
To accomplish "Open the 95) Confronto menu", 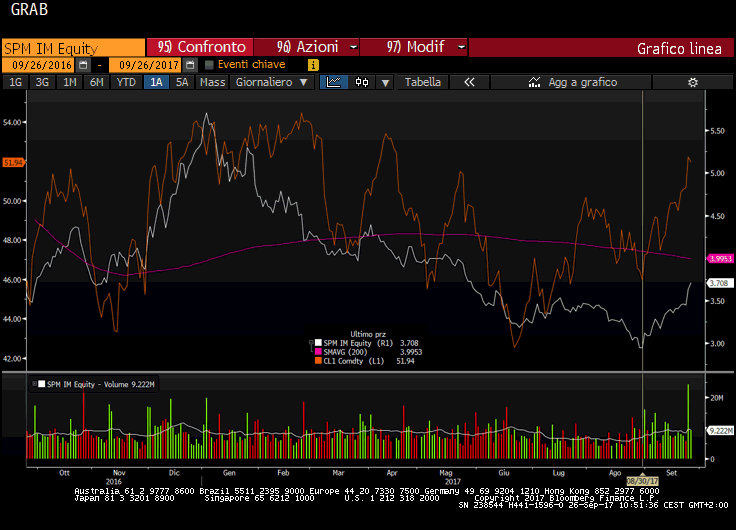I will point(200,47).
